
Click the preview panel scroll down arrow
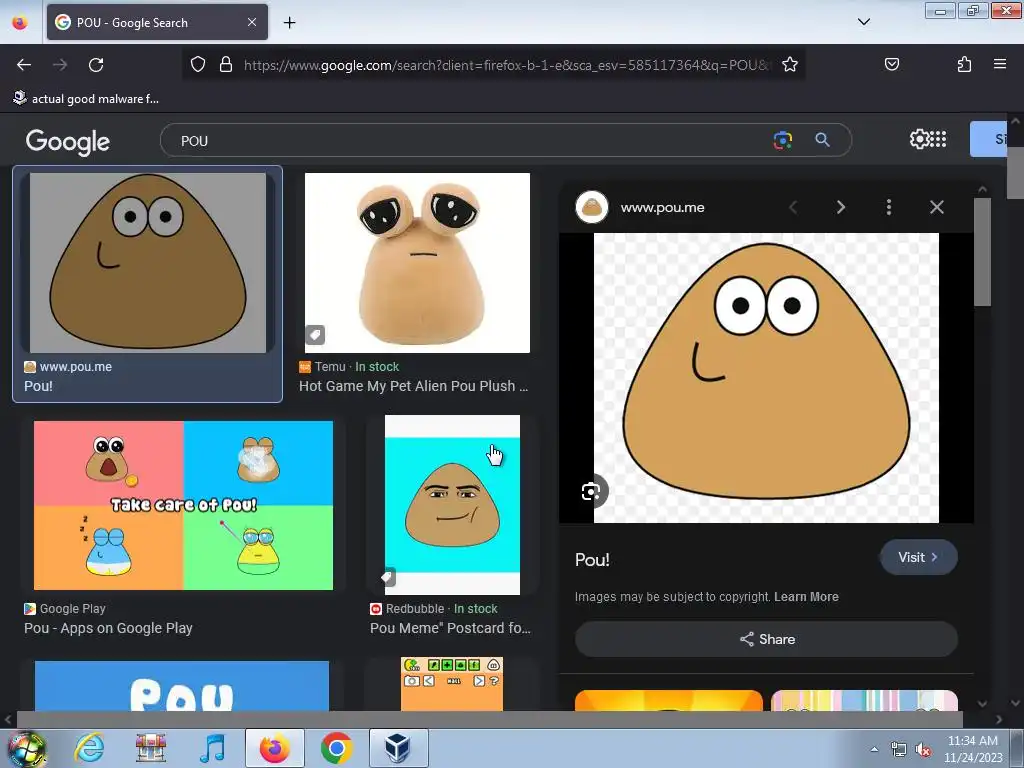pyautogui.click(x=982, y=703)
